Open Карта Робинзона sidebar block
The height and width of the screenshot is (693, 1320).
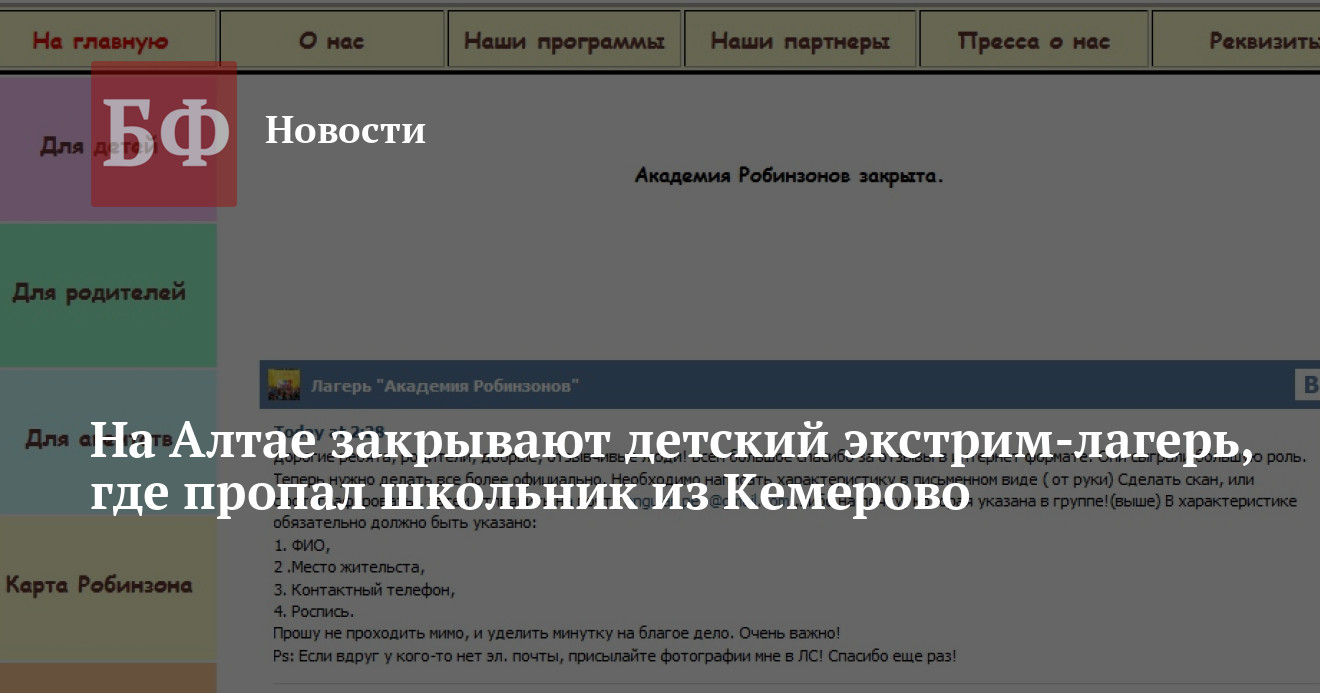coord(100,585)
